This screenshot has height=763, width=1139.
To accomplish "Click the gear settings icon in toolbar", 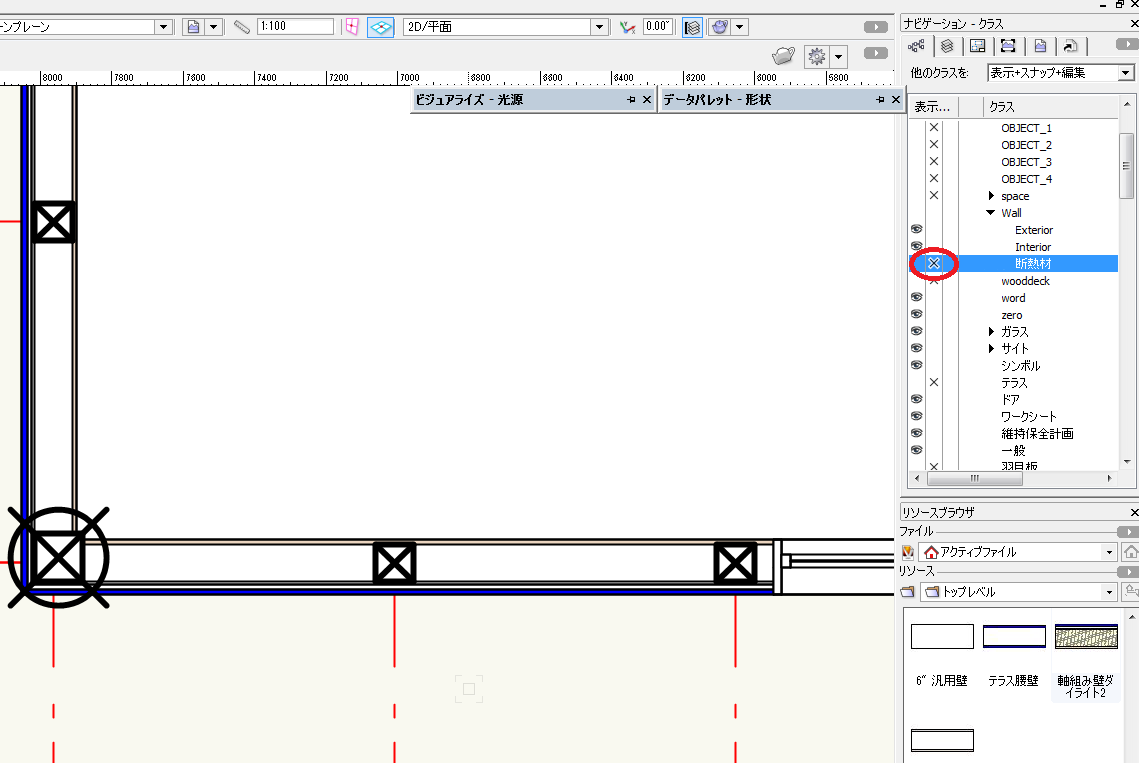I will point(817,56).
